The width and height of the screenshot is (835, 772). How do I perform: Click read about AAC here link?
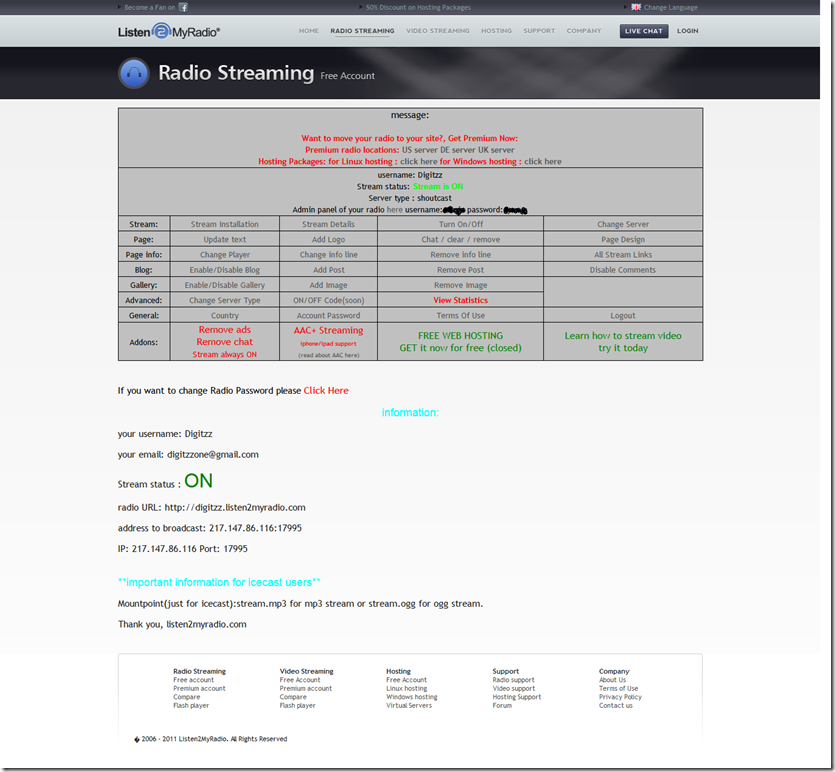click(x=329, y=355)
